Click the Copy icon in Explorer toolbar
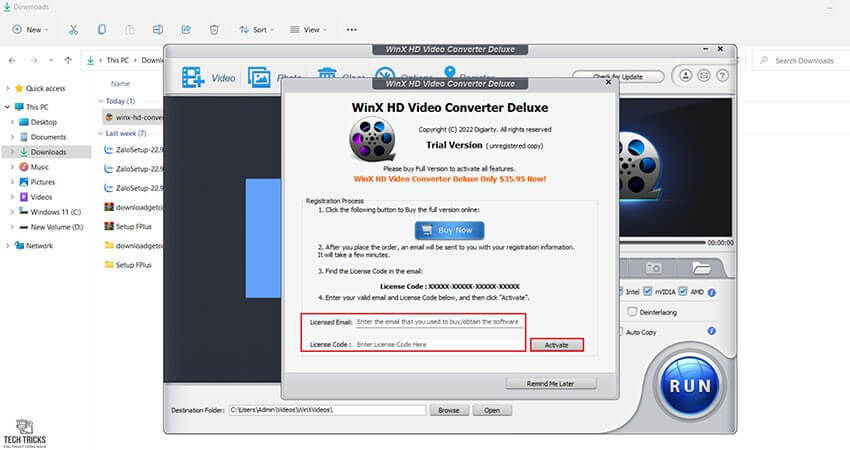This screenshot has width=850, height=450. [x=101, y=30]
